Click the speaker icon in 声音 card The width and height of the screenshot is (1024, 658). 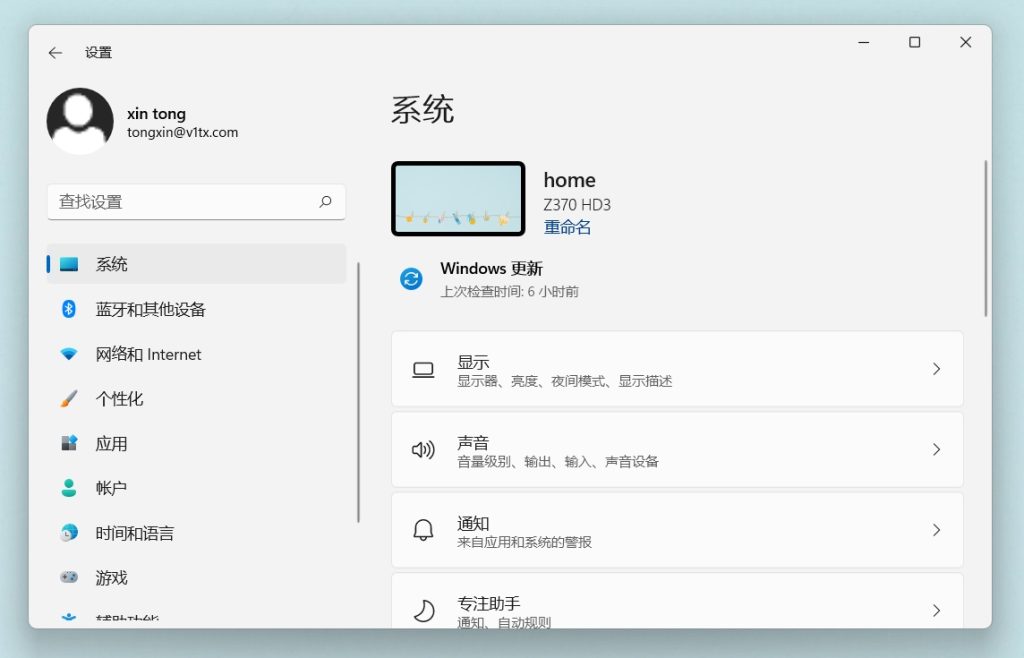click(423, 450)
